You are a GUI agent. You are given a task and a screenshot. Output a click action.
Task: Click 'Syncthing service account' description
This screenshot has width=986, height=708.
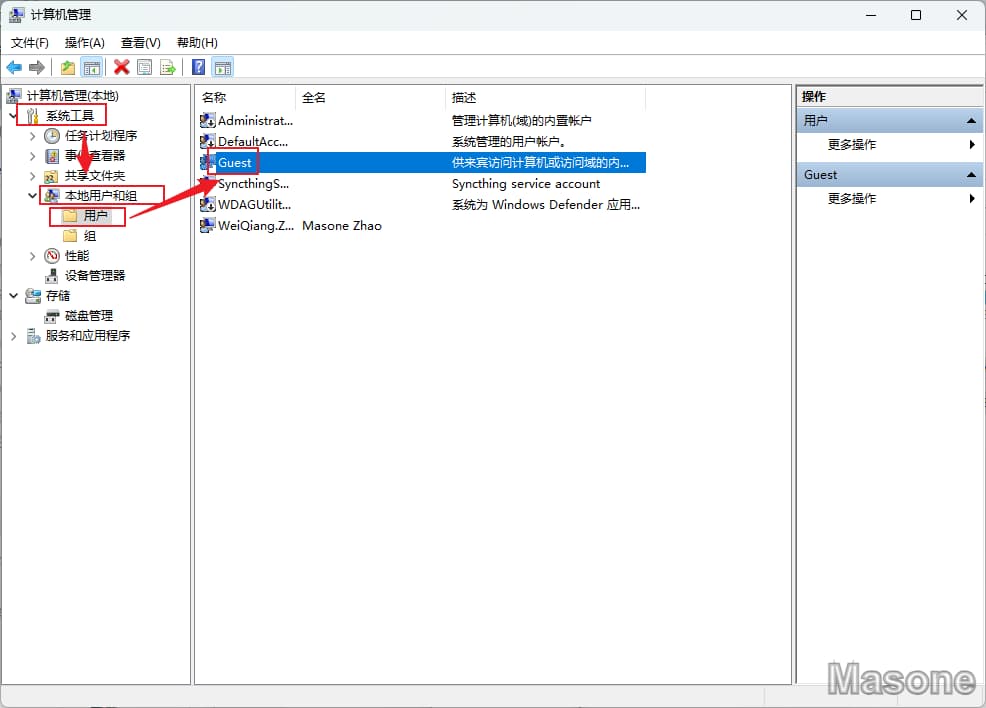tap(526, 184)
